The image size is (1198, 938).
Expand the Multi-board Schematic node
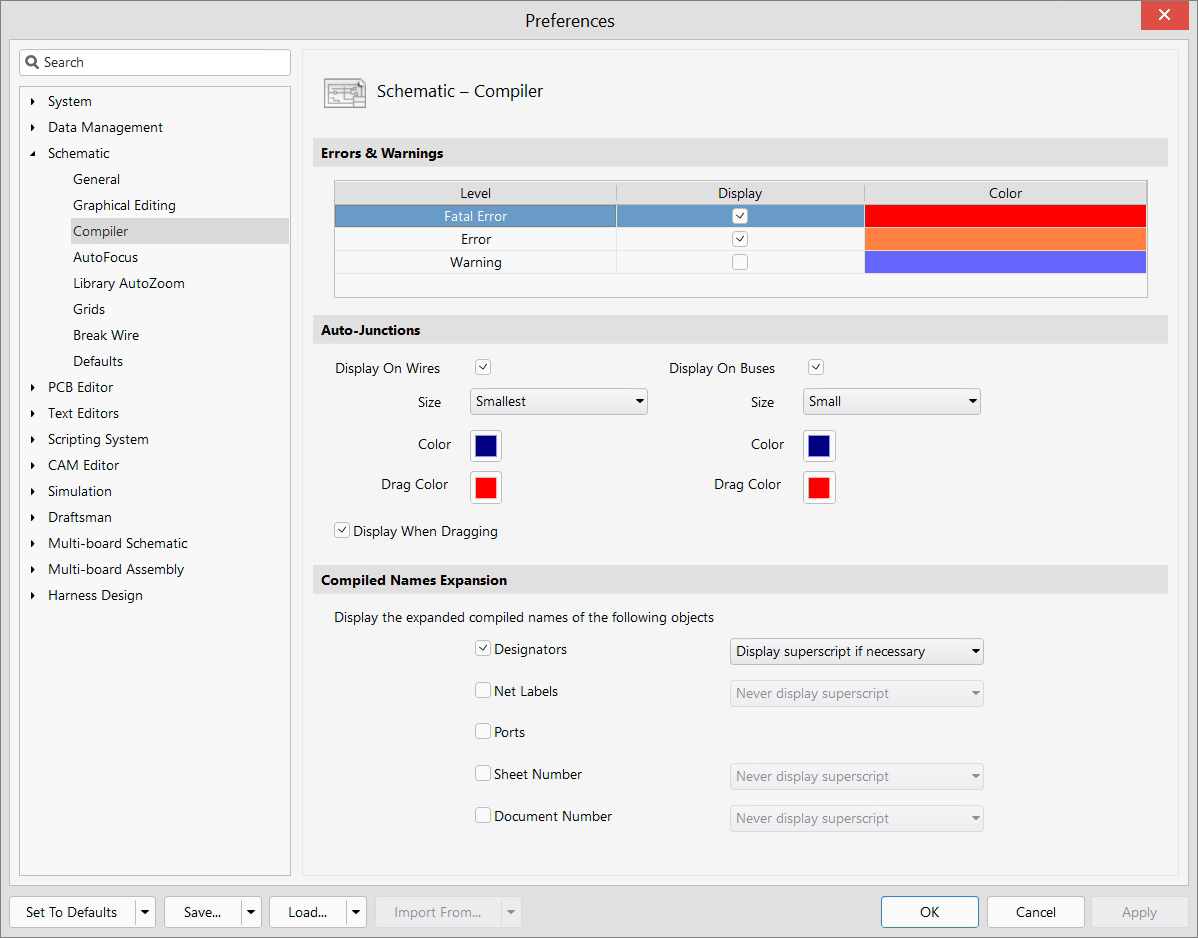(33, 543)
